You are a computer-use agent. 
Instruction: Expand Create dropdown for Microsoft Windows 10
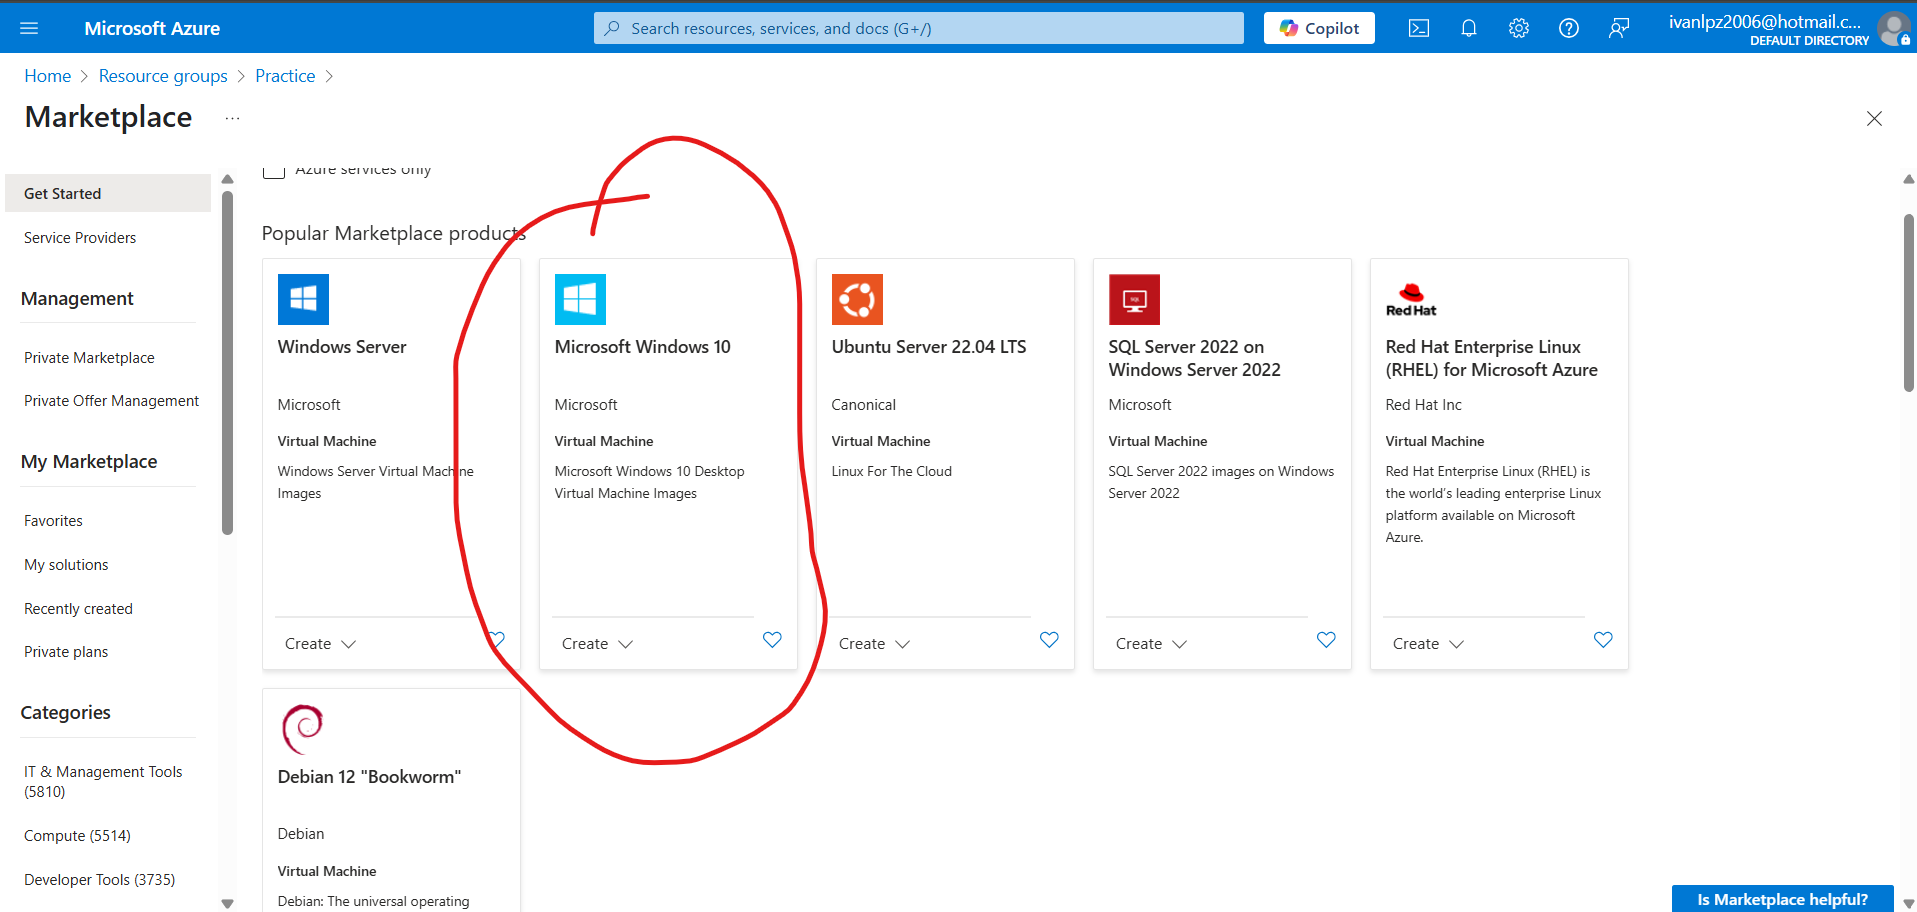pos(597,644)
